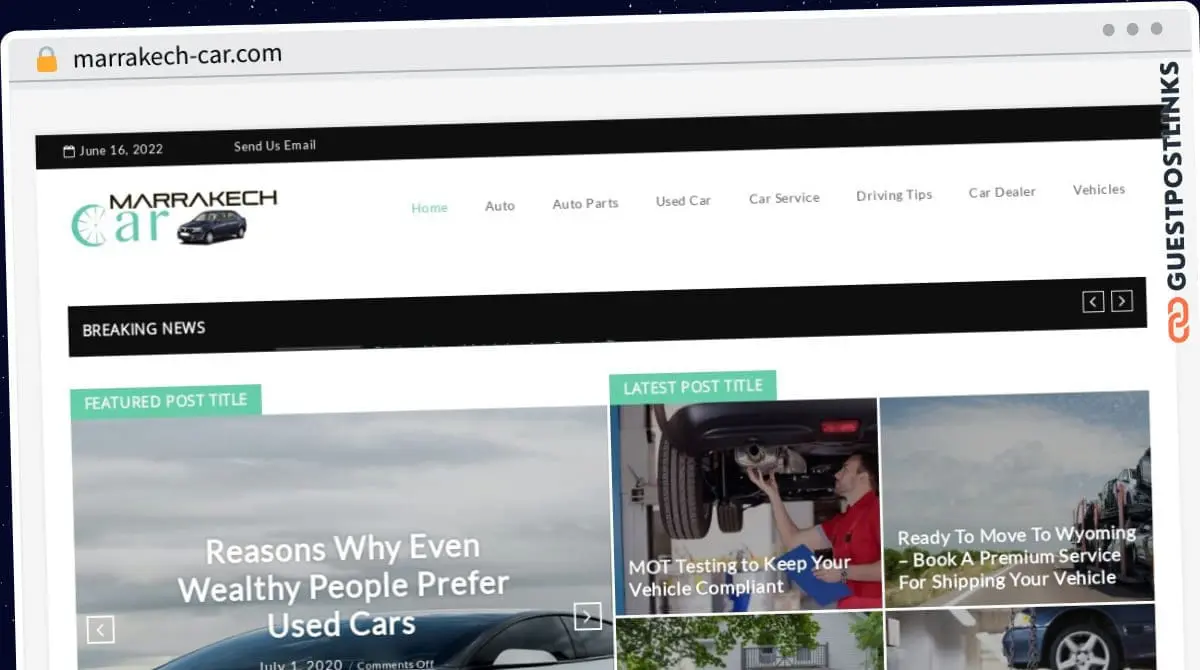Image resolution: width=1200 pixels, height=670 pixels.
Task: Click the padlock icon in address bar
Action: (47, 59)
